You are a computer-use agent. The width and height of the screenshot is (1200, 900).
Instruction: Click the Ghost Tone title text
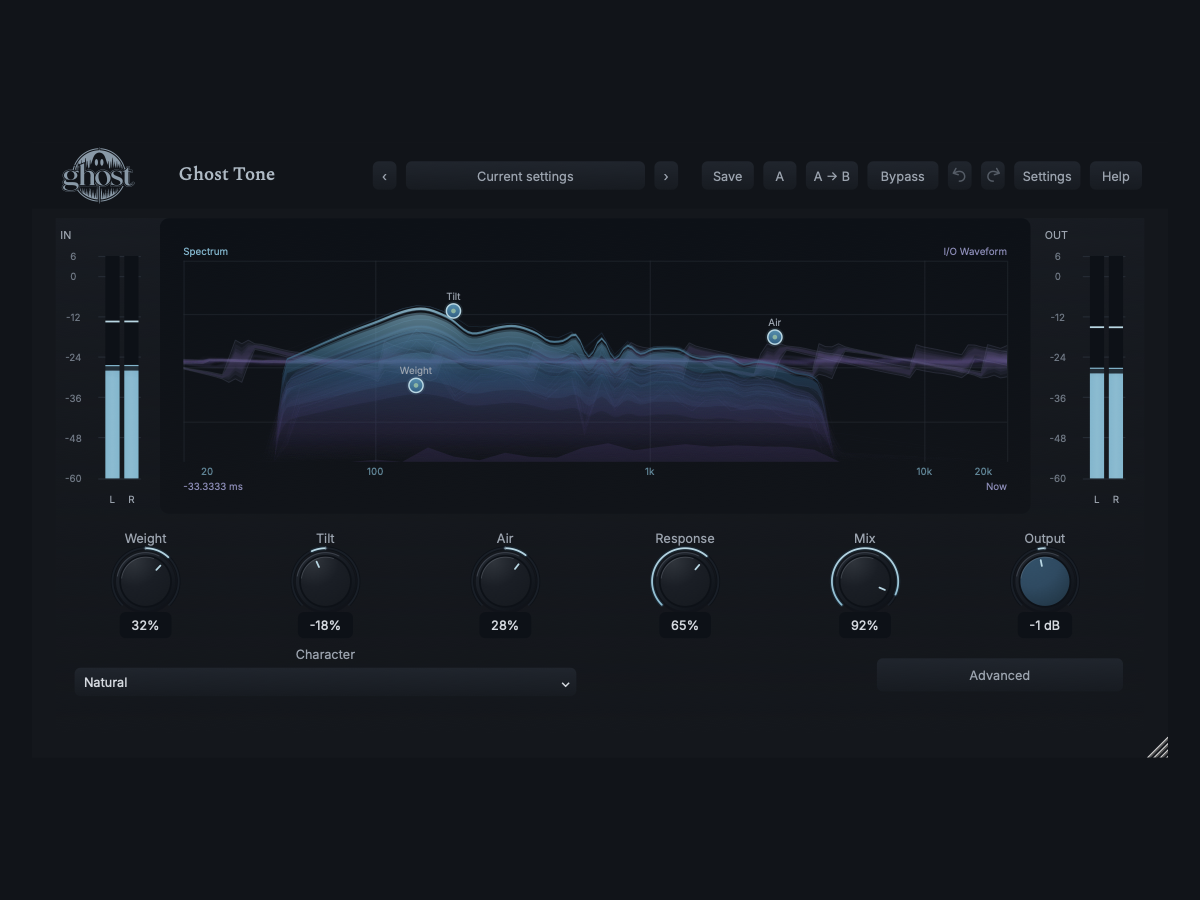coord(227,174)
